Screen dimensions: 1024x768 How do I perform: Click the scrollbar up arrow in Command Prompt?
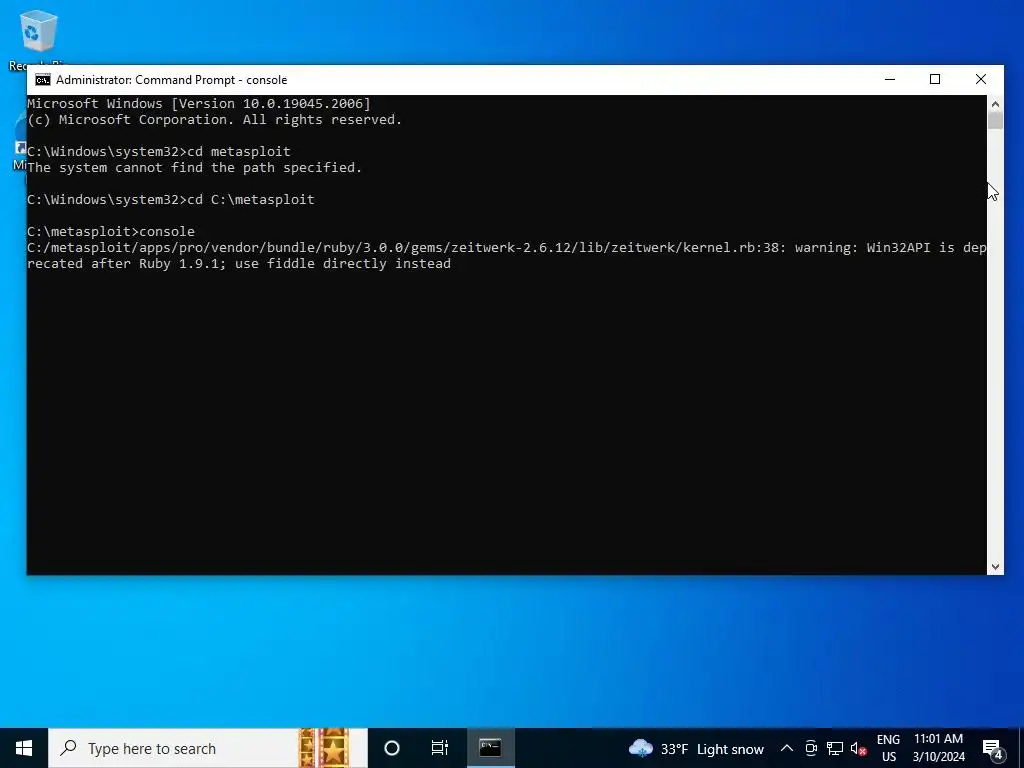click(x=995, y=103)
